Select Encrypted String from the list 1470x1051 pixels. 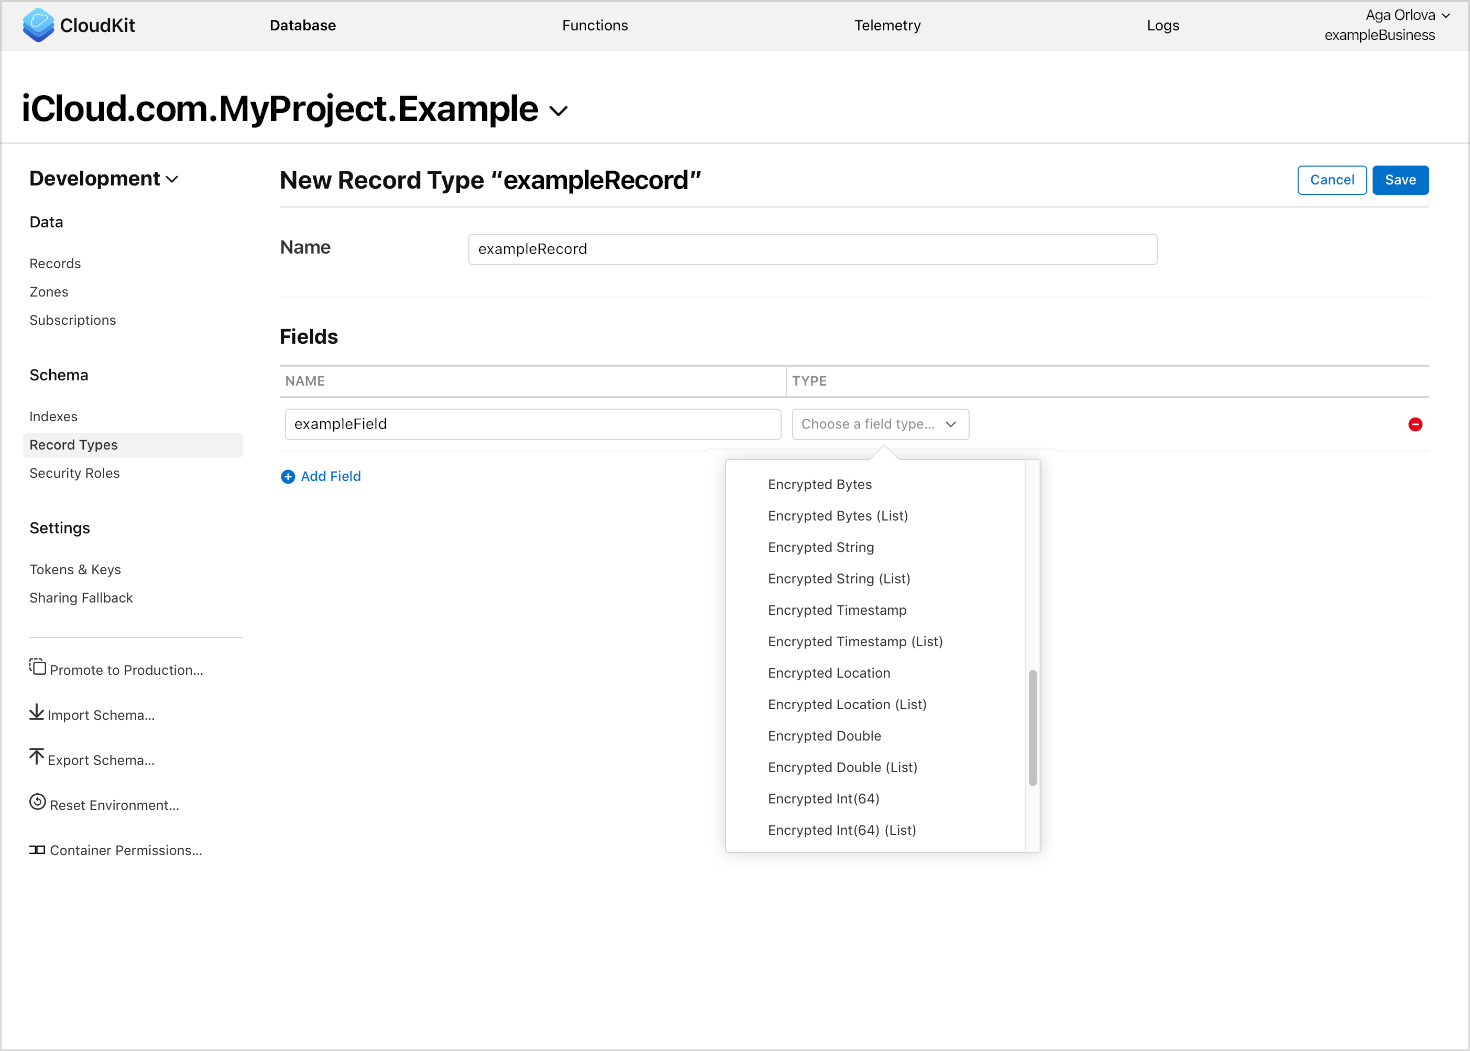point(821,547)
